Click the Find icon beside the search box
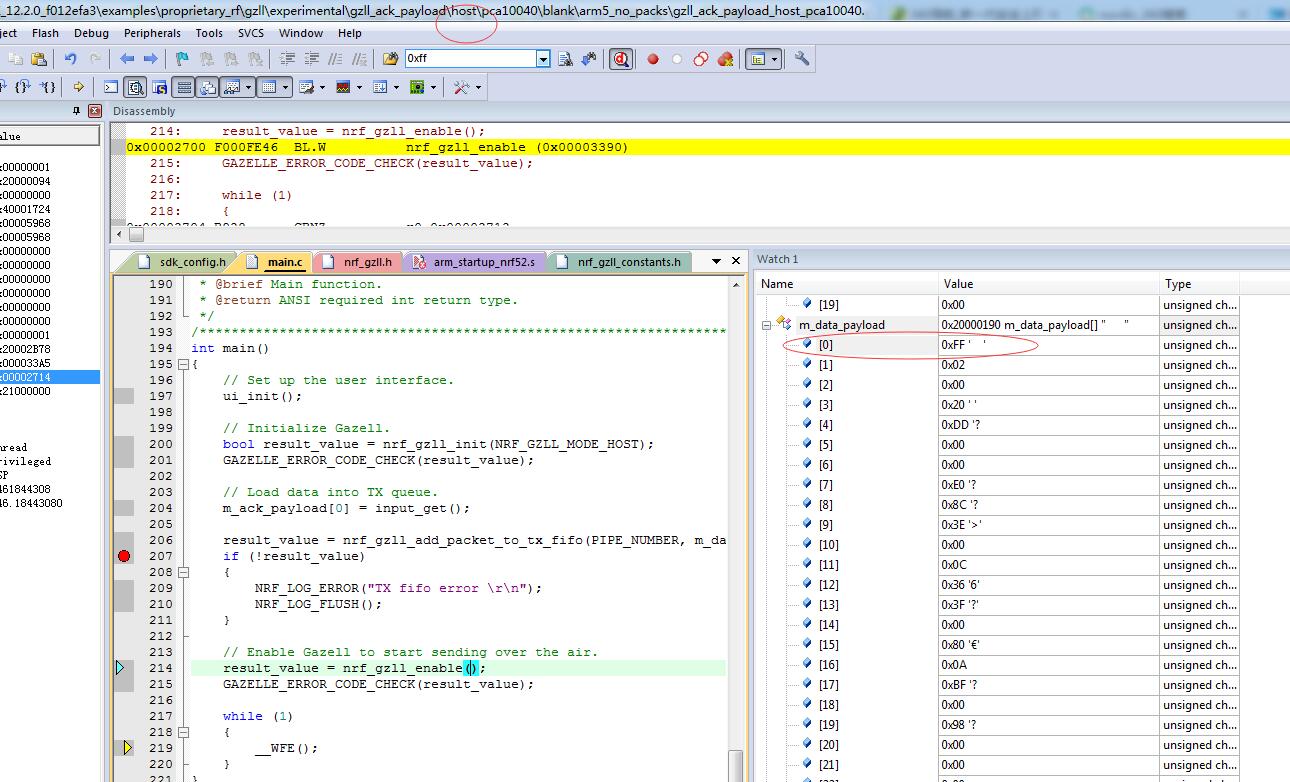The image size is (1290, 782). point(566,59)
